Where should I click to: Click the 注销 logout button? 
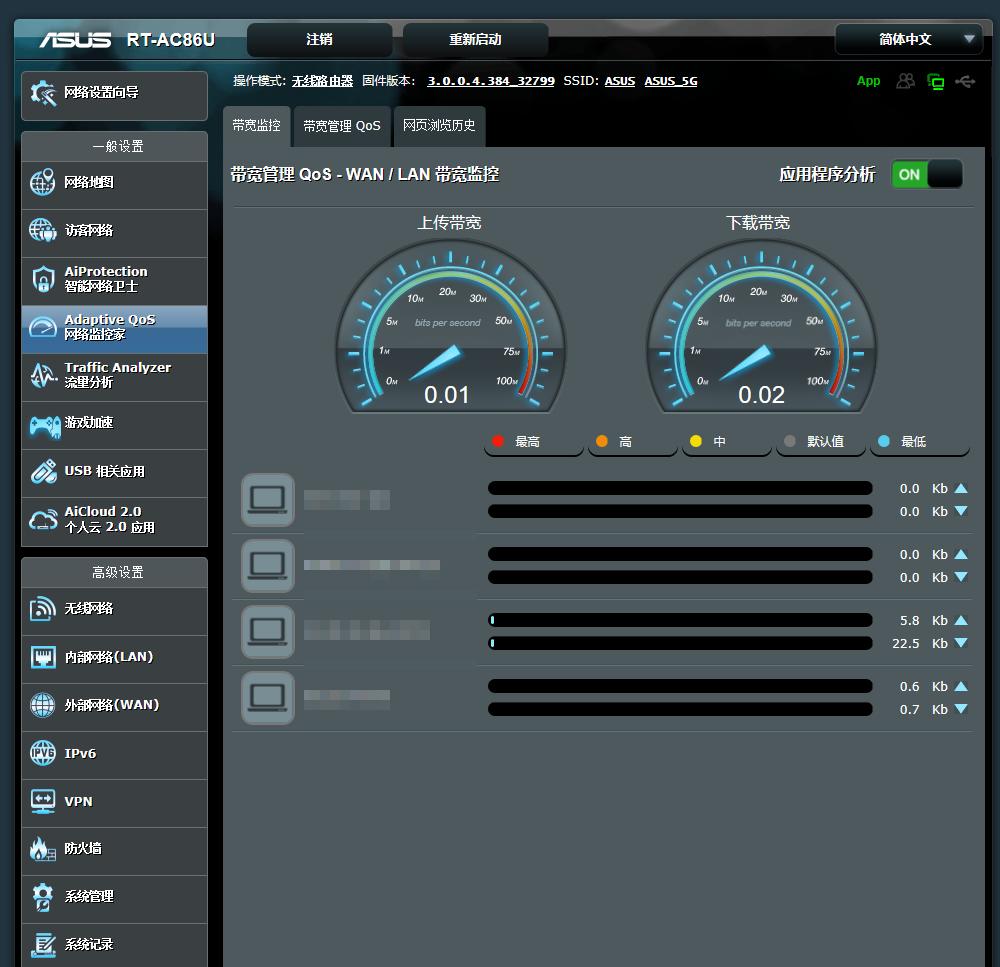(319, 40)
